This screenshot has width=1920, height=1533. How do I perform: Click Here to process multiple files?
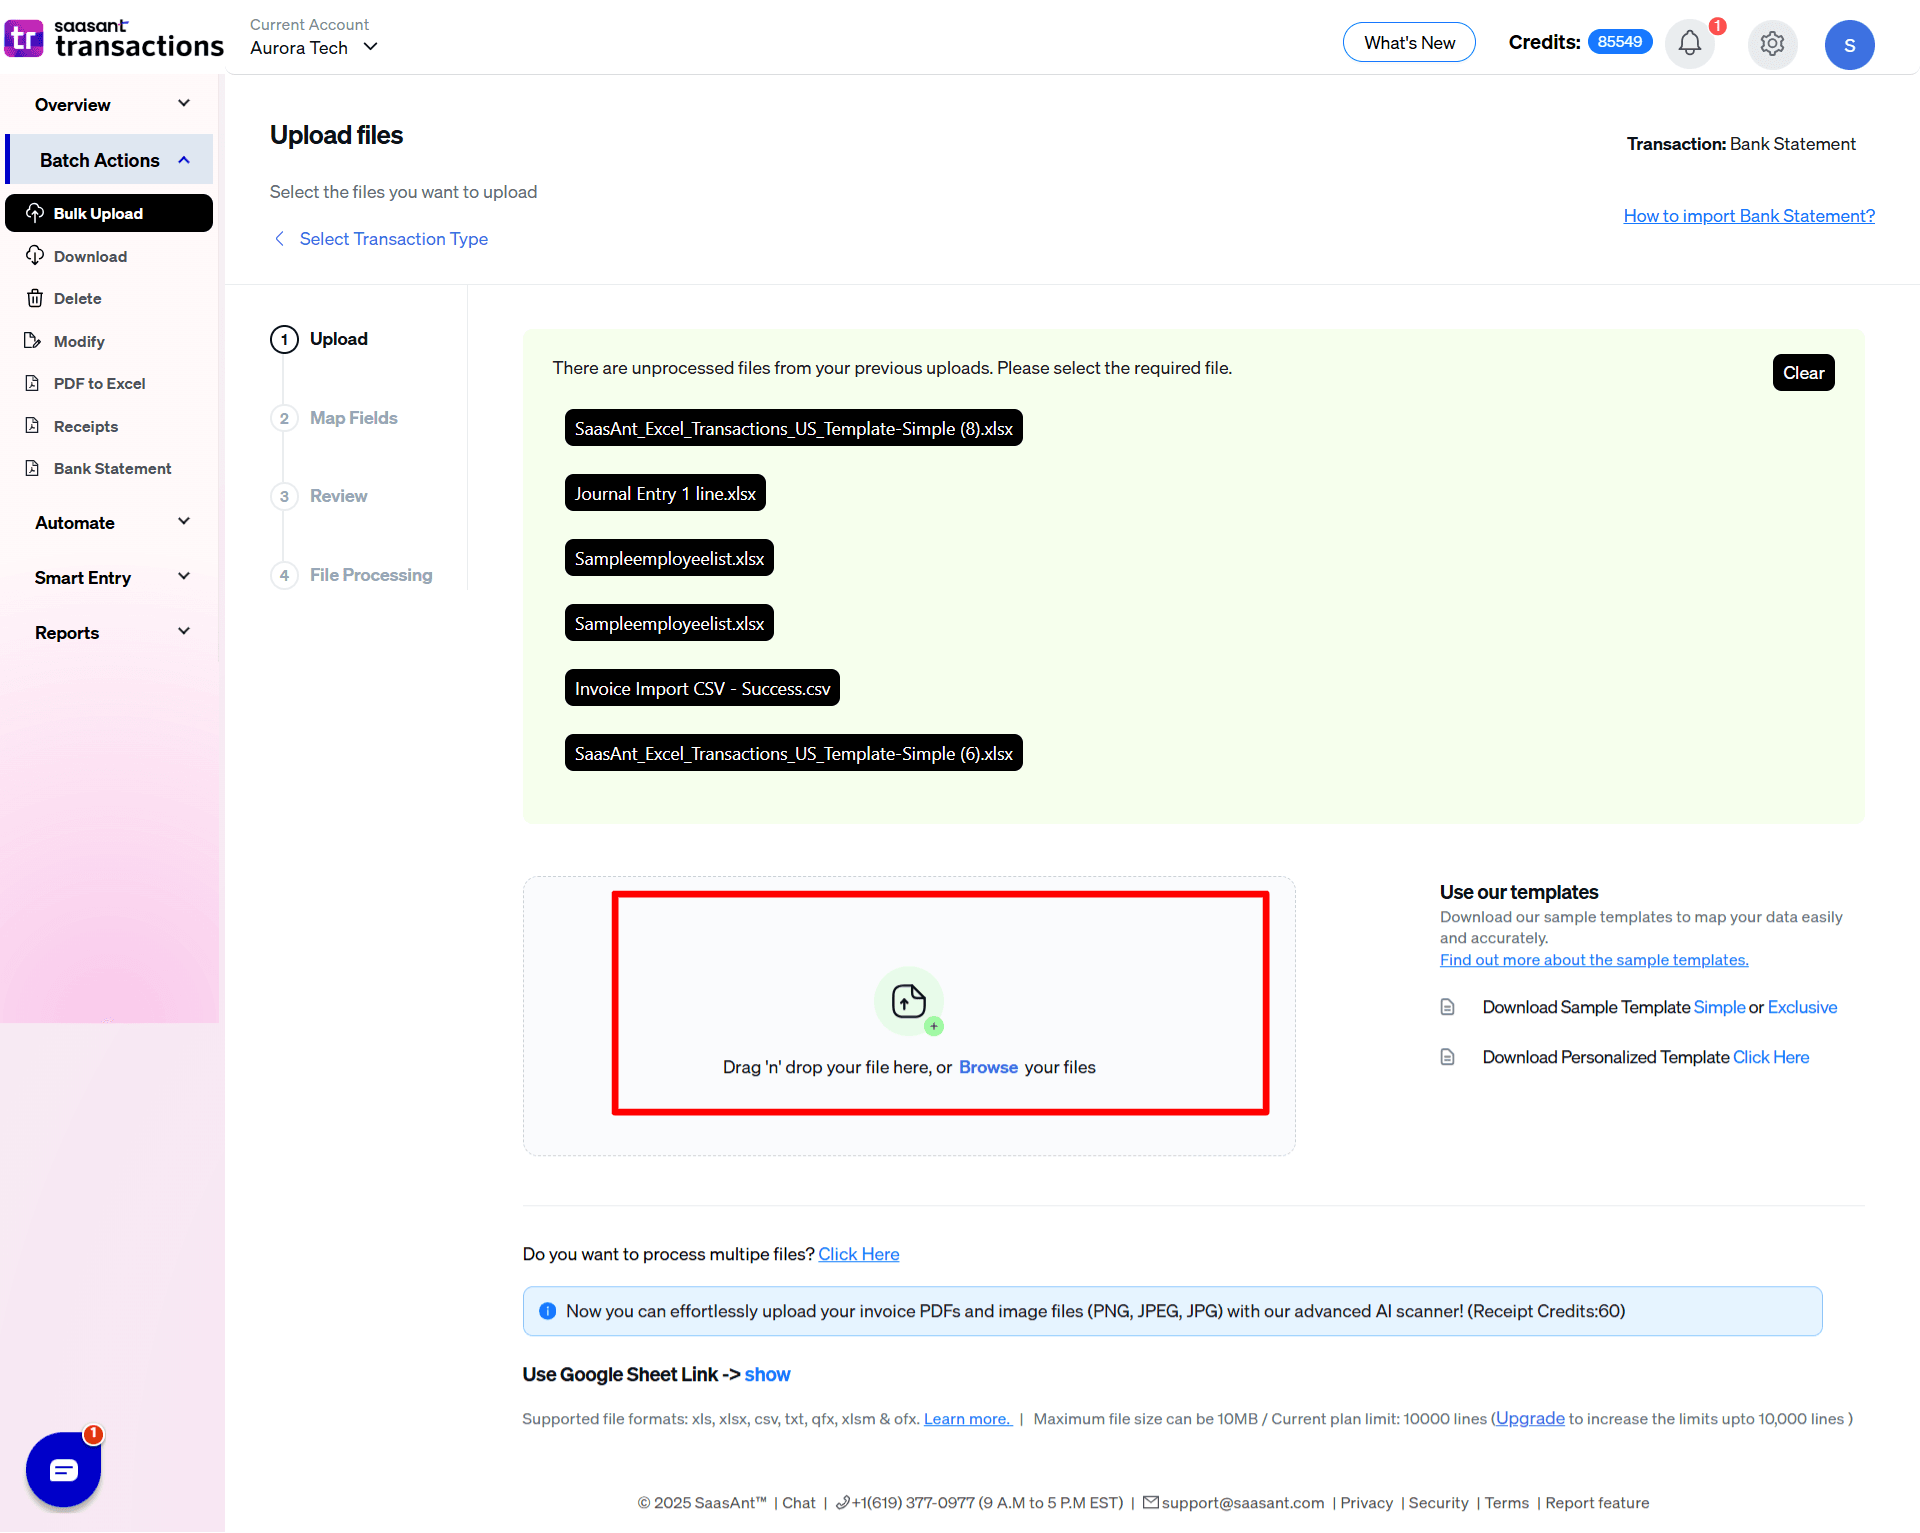[x=859, y=1254]
